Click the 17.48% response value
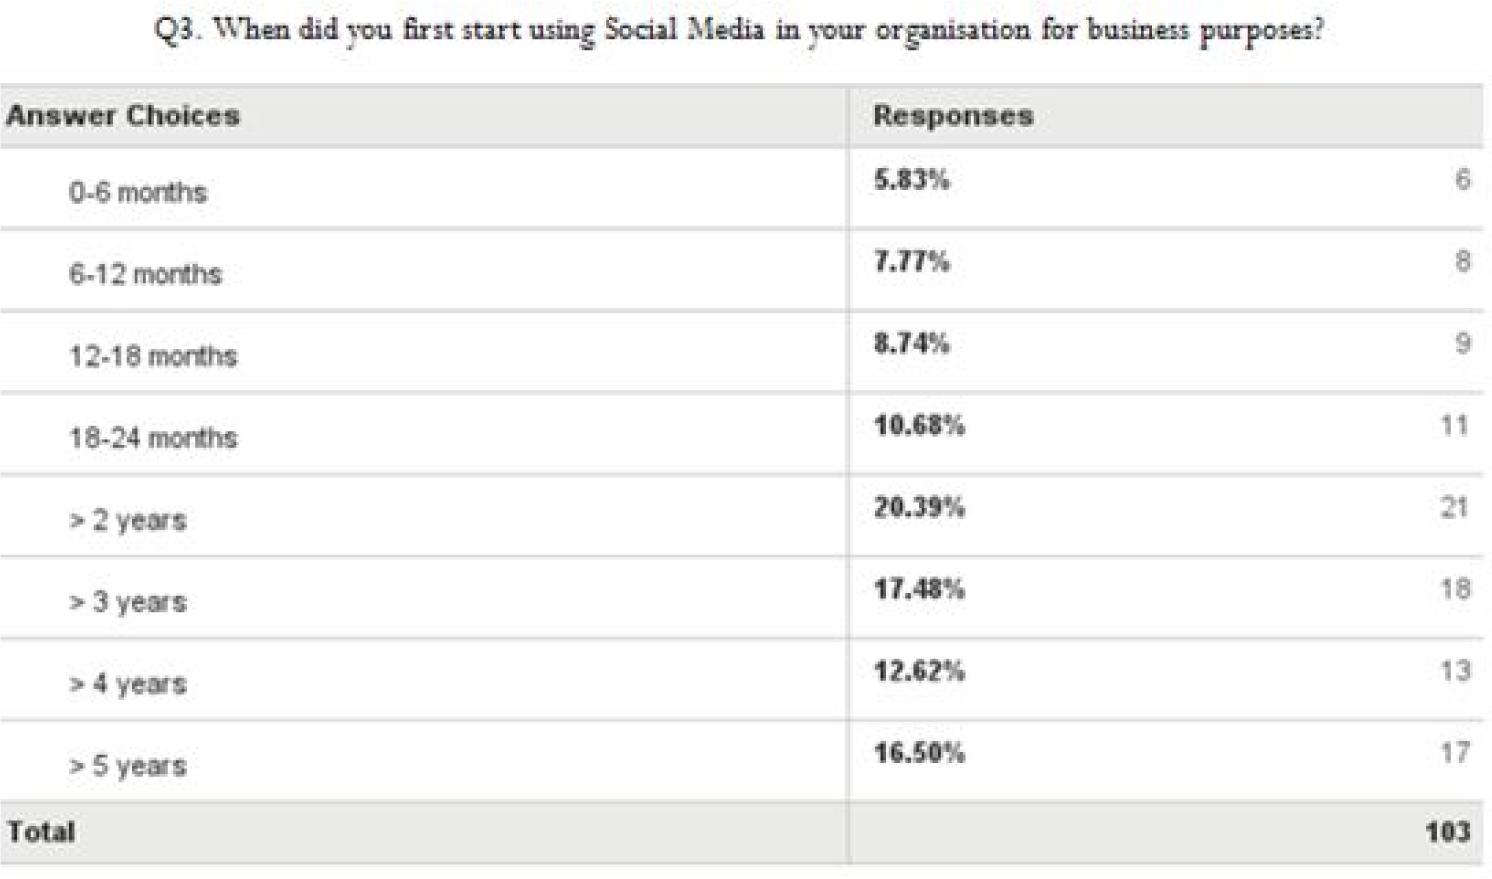The image size is (1492, 879). (919, 590)
